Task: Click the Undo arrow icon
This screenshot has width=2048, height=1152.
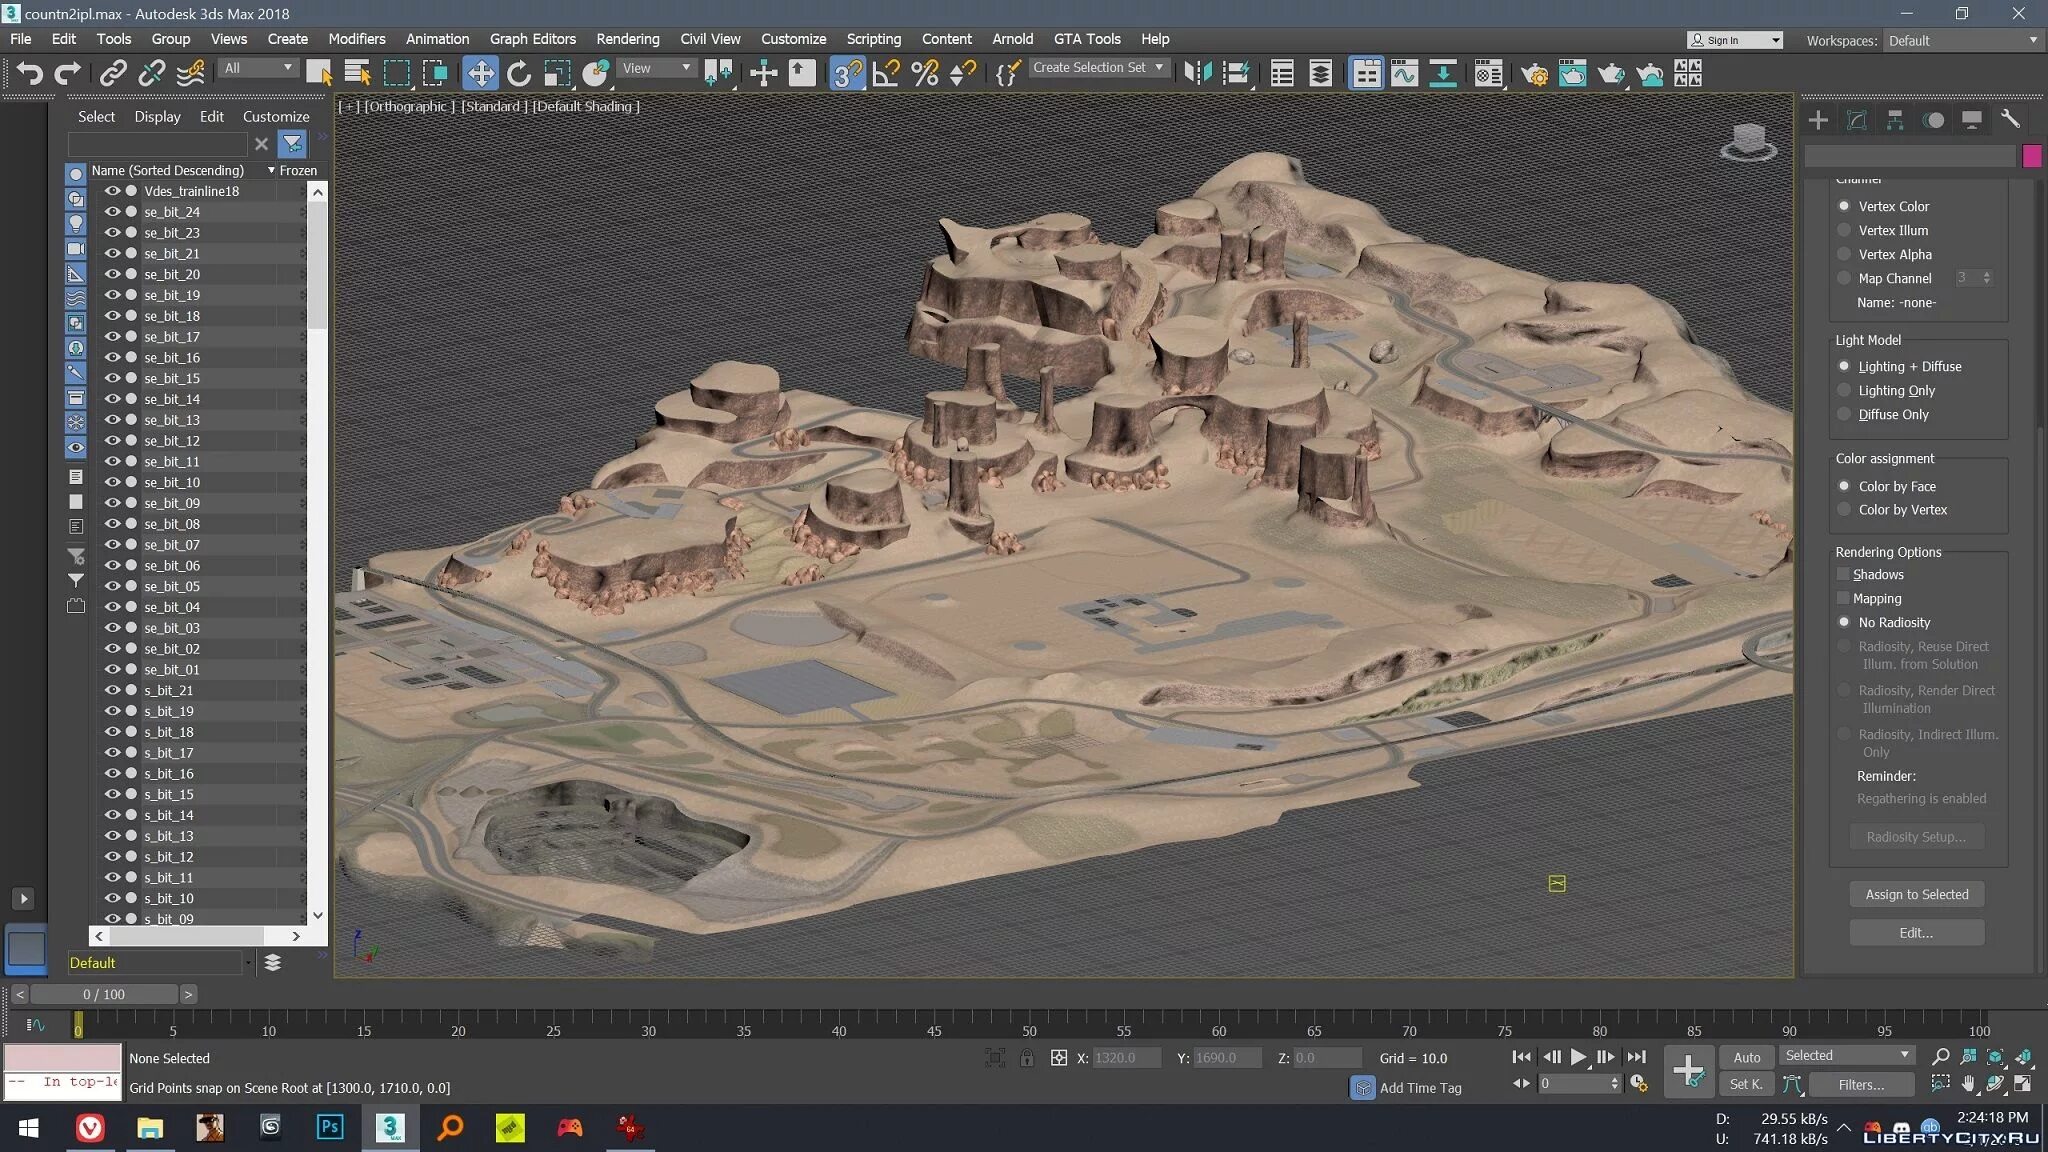Action: [x=30, y=73]
